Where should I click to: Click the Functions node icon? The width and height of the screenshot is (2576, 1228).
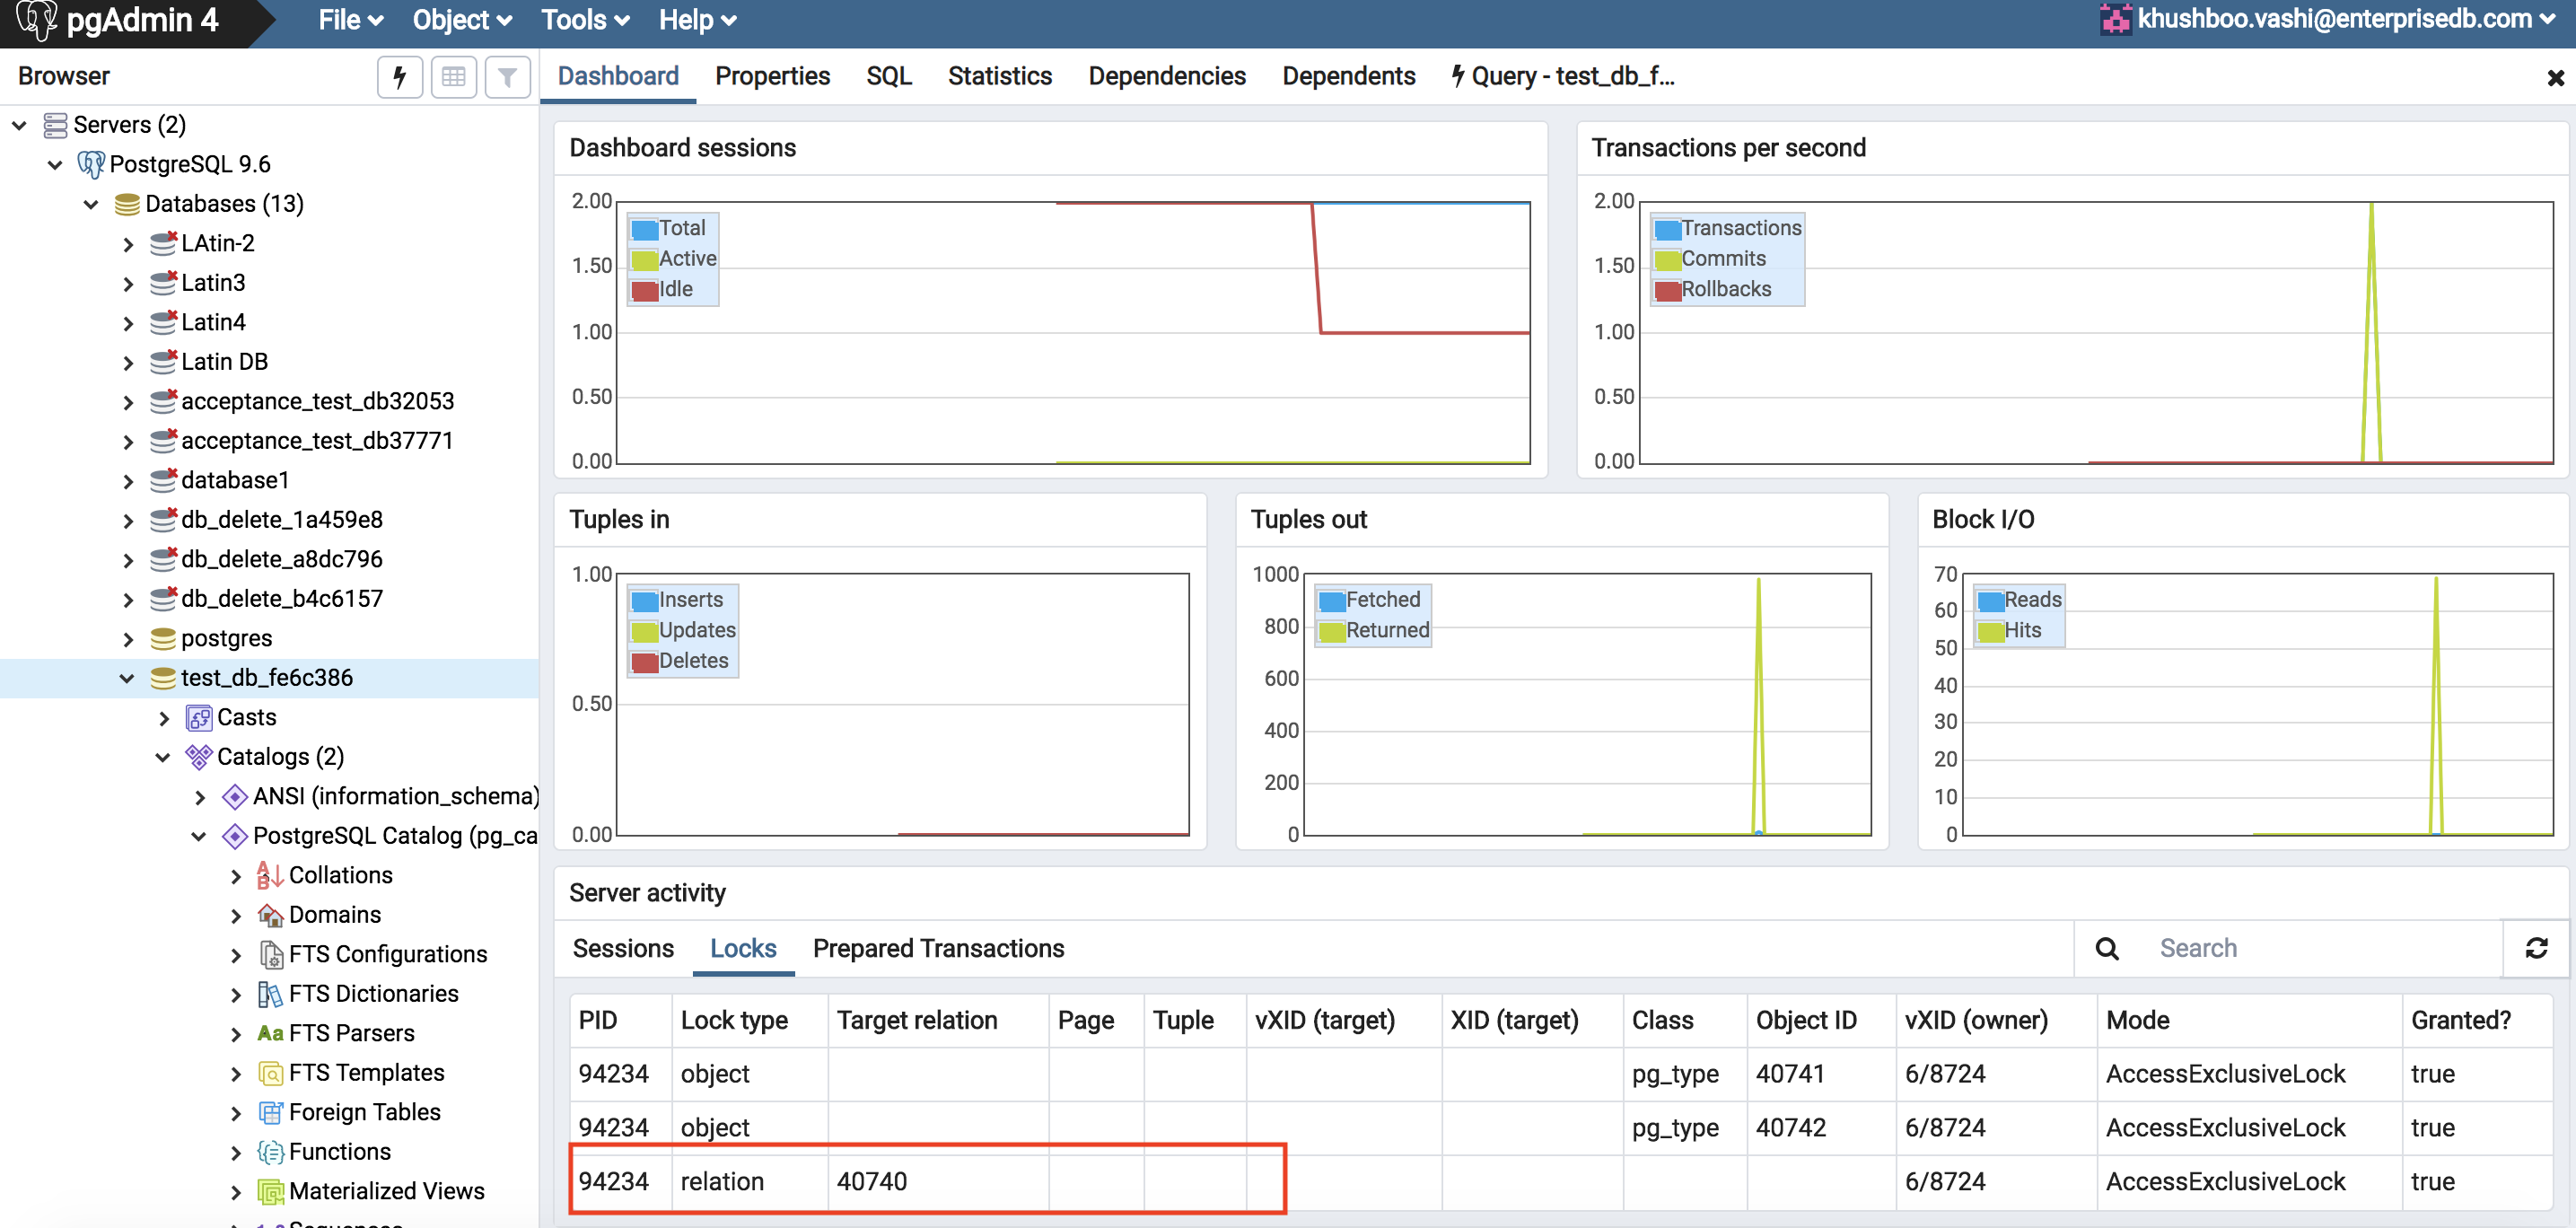coord(270,1152)
